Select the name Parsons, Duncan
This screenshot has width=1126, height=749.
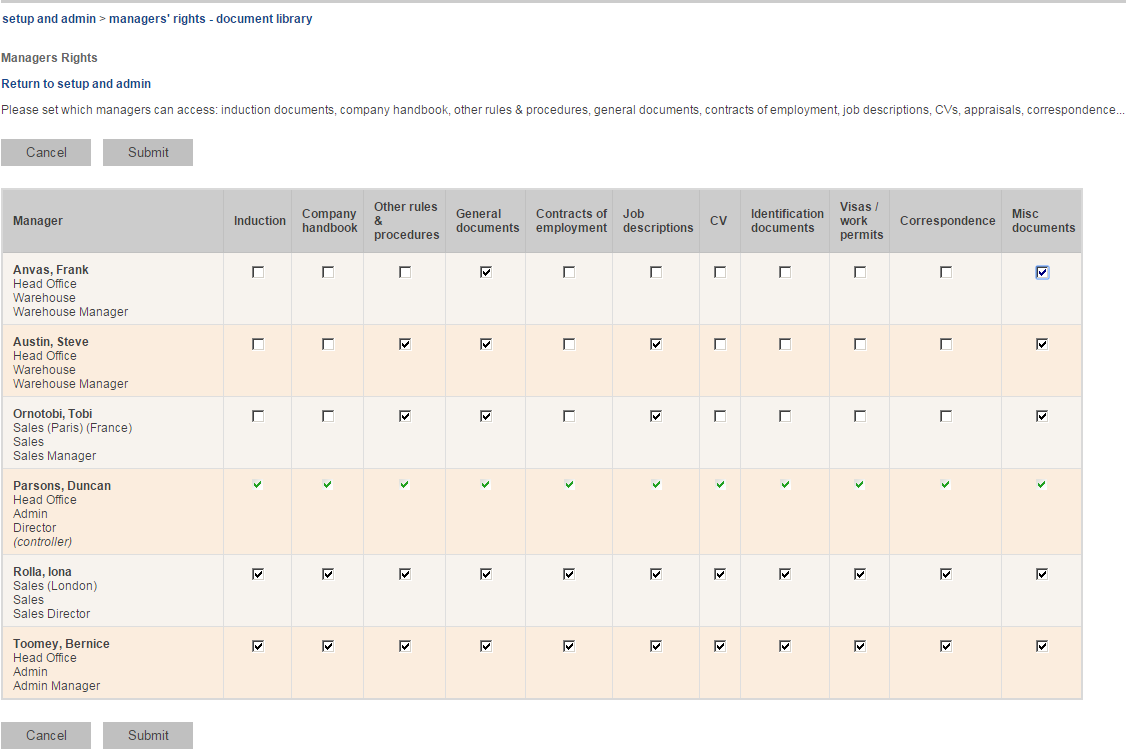(x=62, y=485)
